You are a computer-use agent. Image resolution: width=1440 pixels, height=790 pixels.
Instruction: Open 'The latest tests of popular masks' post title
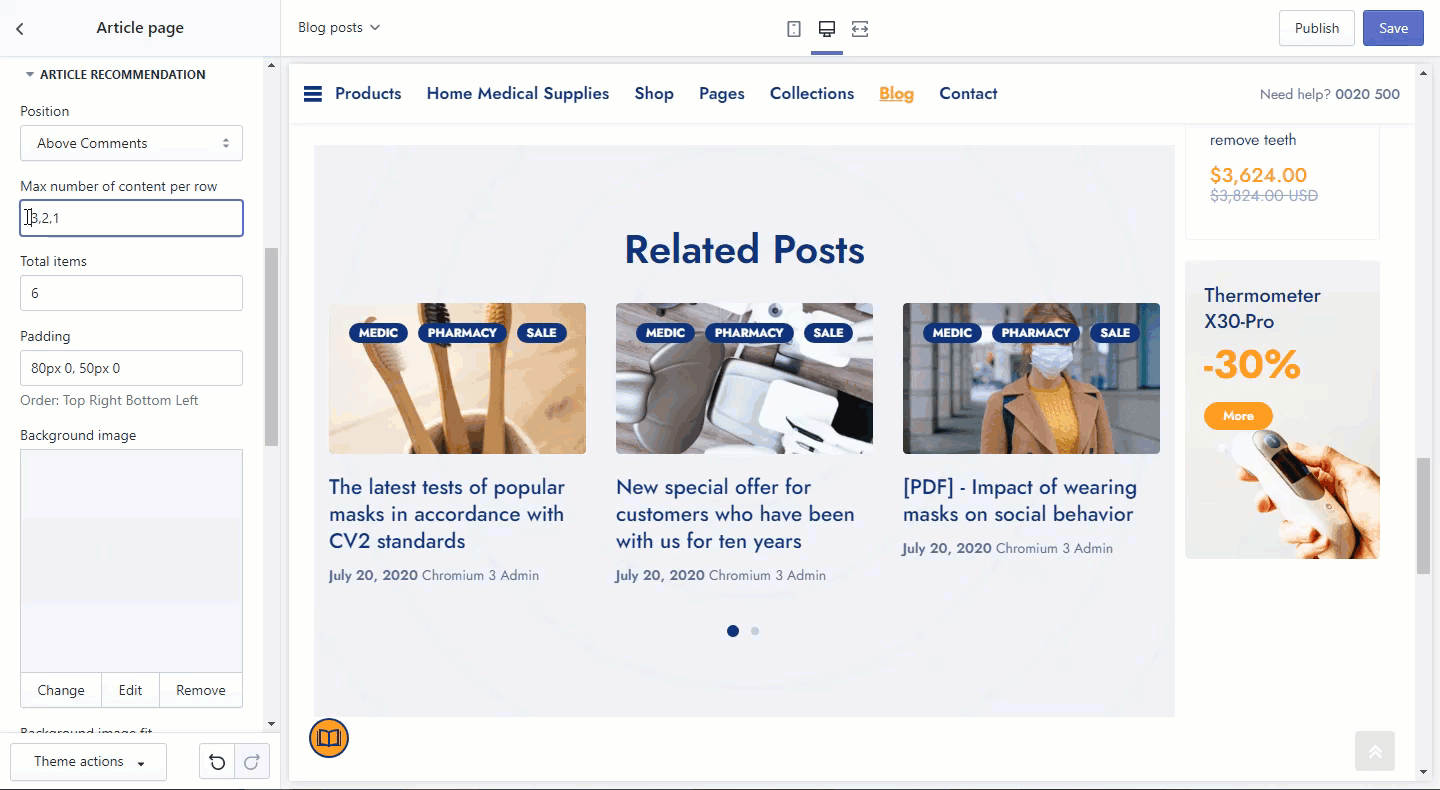click(447, 514)
